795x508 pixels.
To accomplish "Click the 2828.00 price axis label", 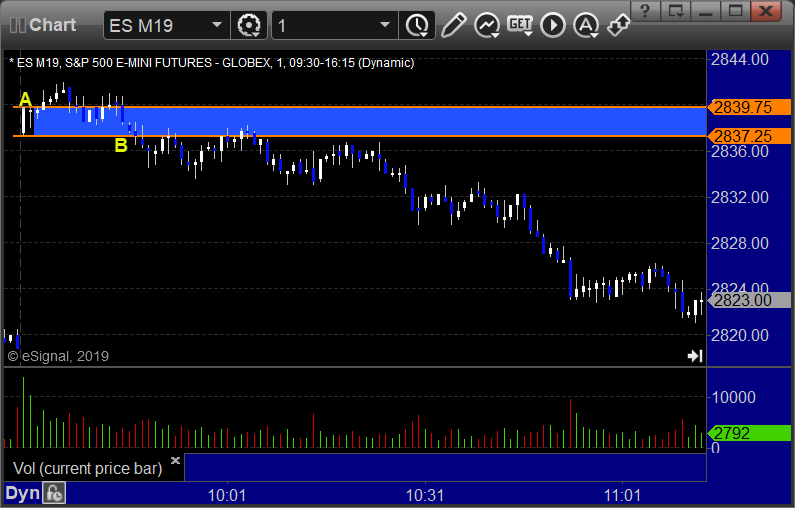I will coord(740,243).
